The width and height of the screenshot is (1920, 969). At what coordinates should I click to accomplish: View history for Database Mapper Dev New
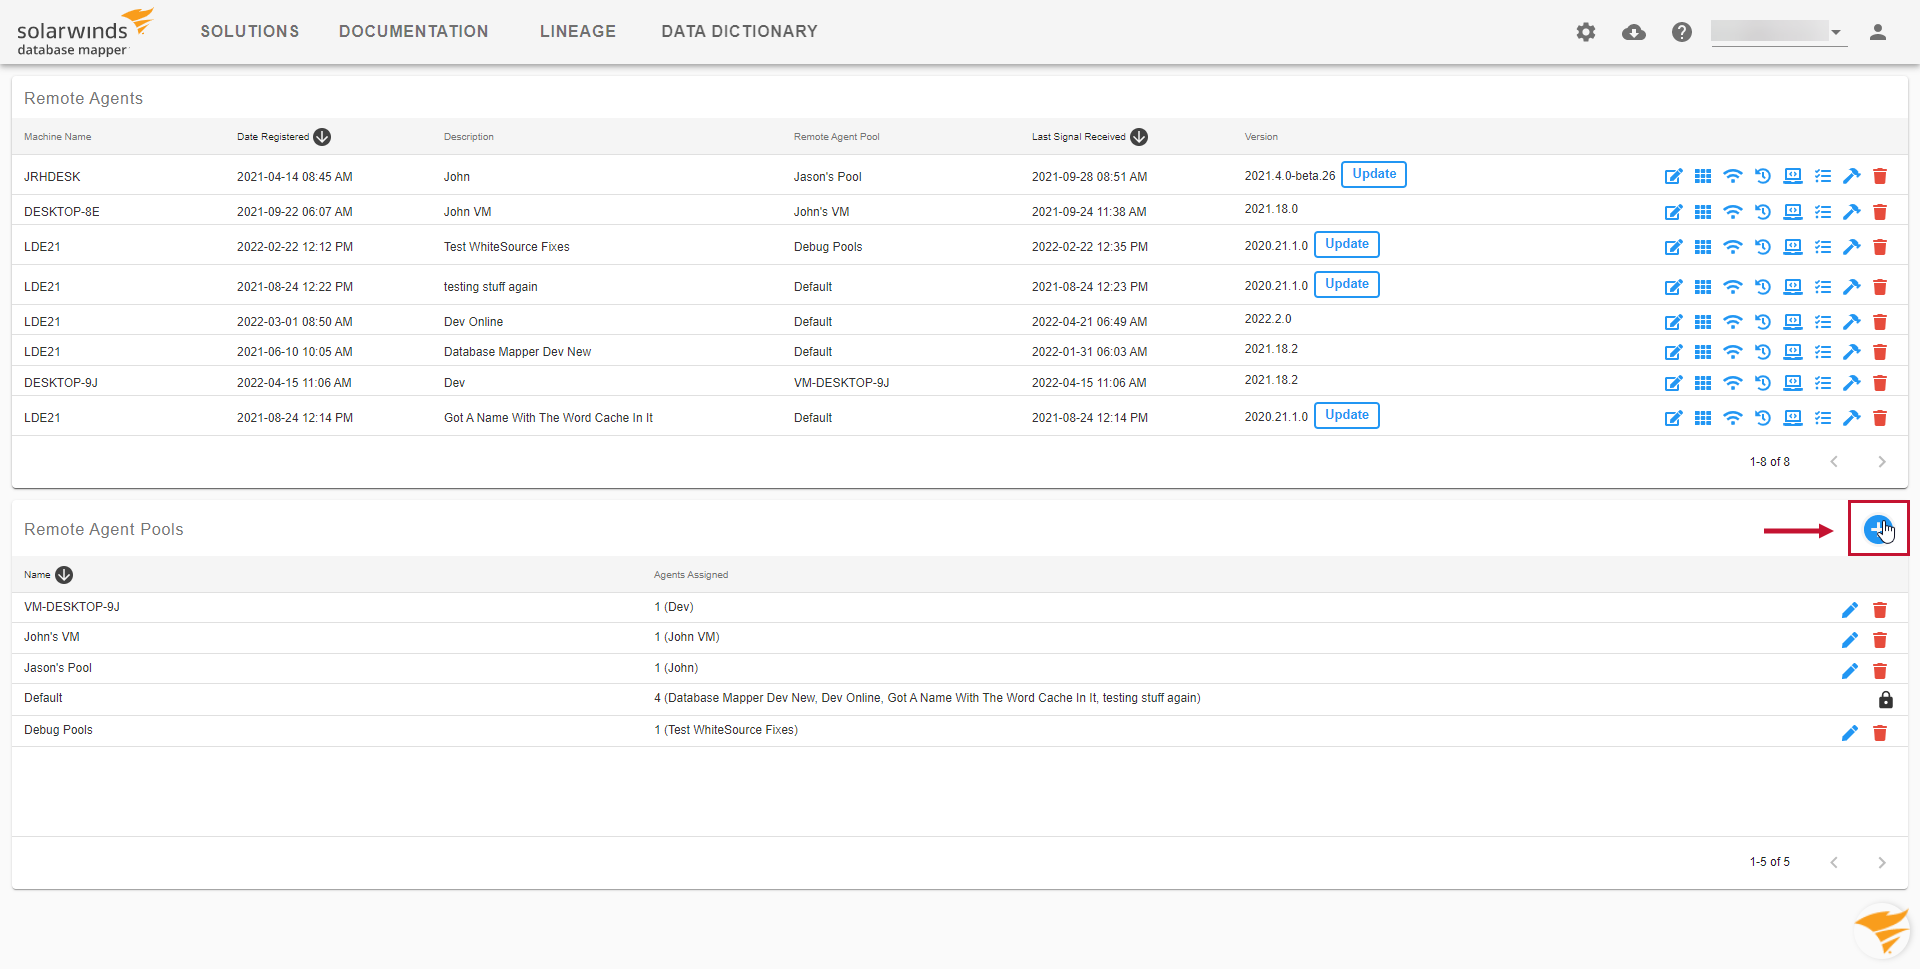(1763, 352)
